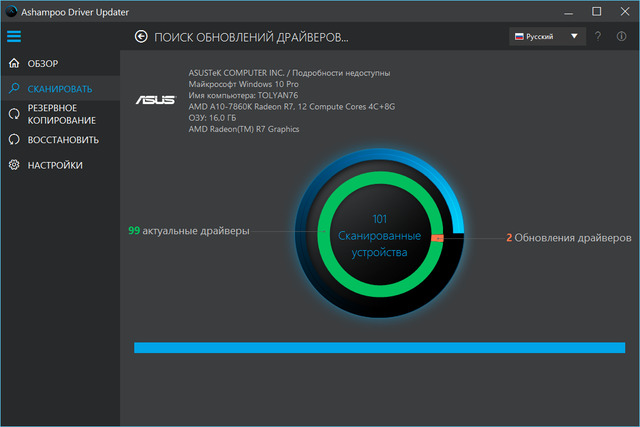
Task: Select the ВОССТАНОВИТЬ menu item label
Action: point(63,140)
